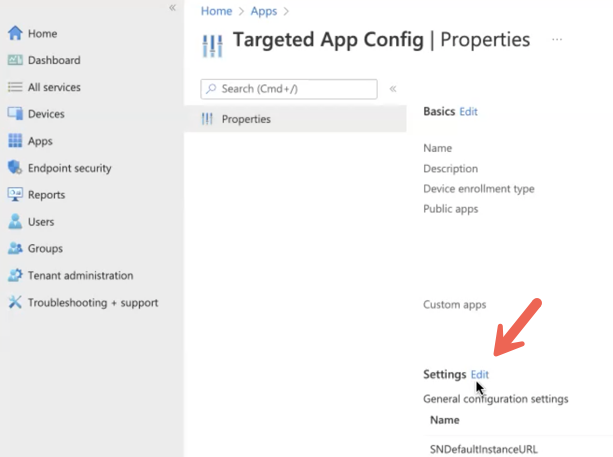Click the Dashboard chart icon
This screenshot has height=457, width=613.
[15, 60]
